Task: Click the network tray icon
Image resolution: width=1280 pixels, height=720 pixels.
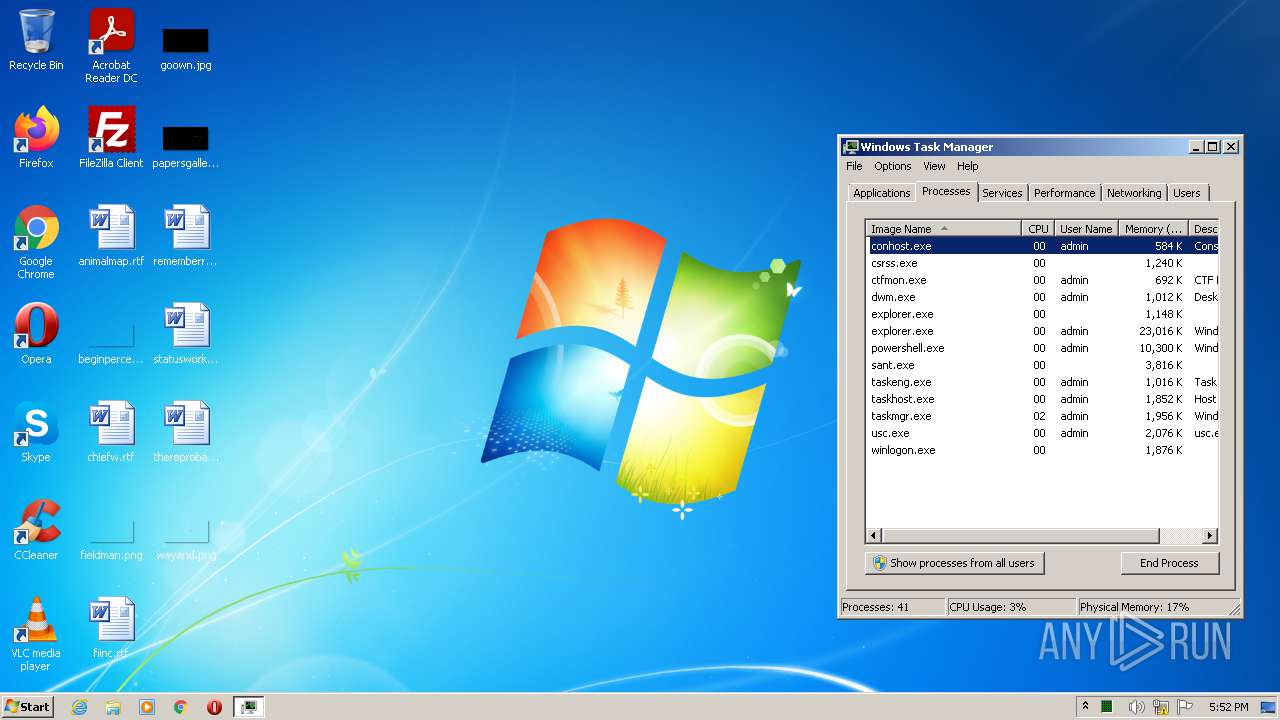Action: coord(1160,707)
